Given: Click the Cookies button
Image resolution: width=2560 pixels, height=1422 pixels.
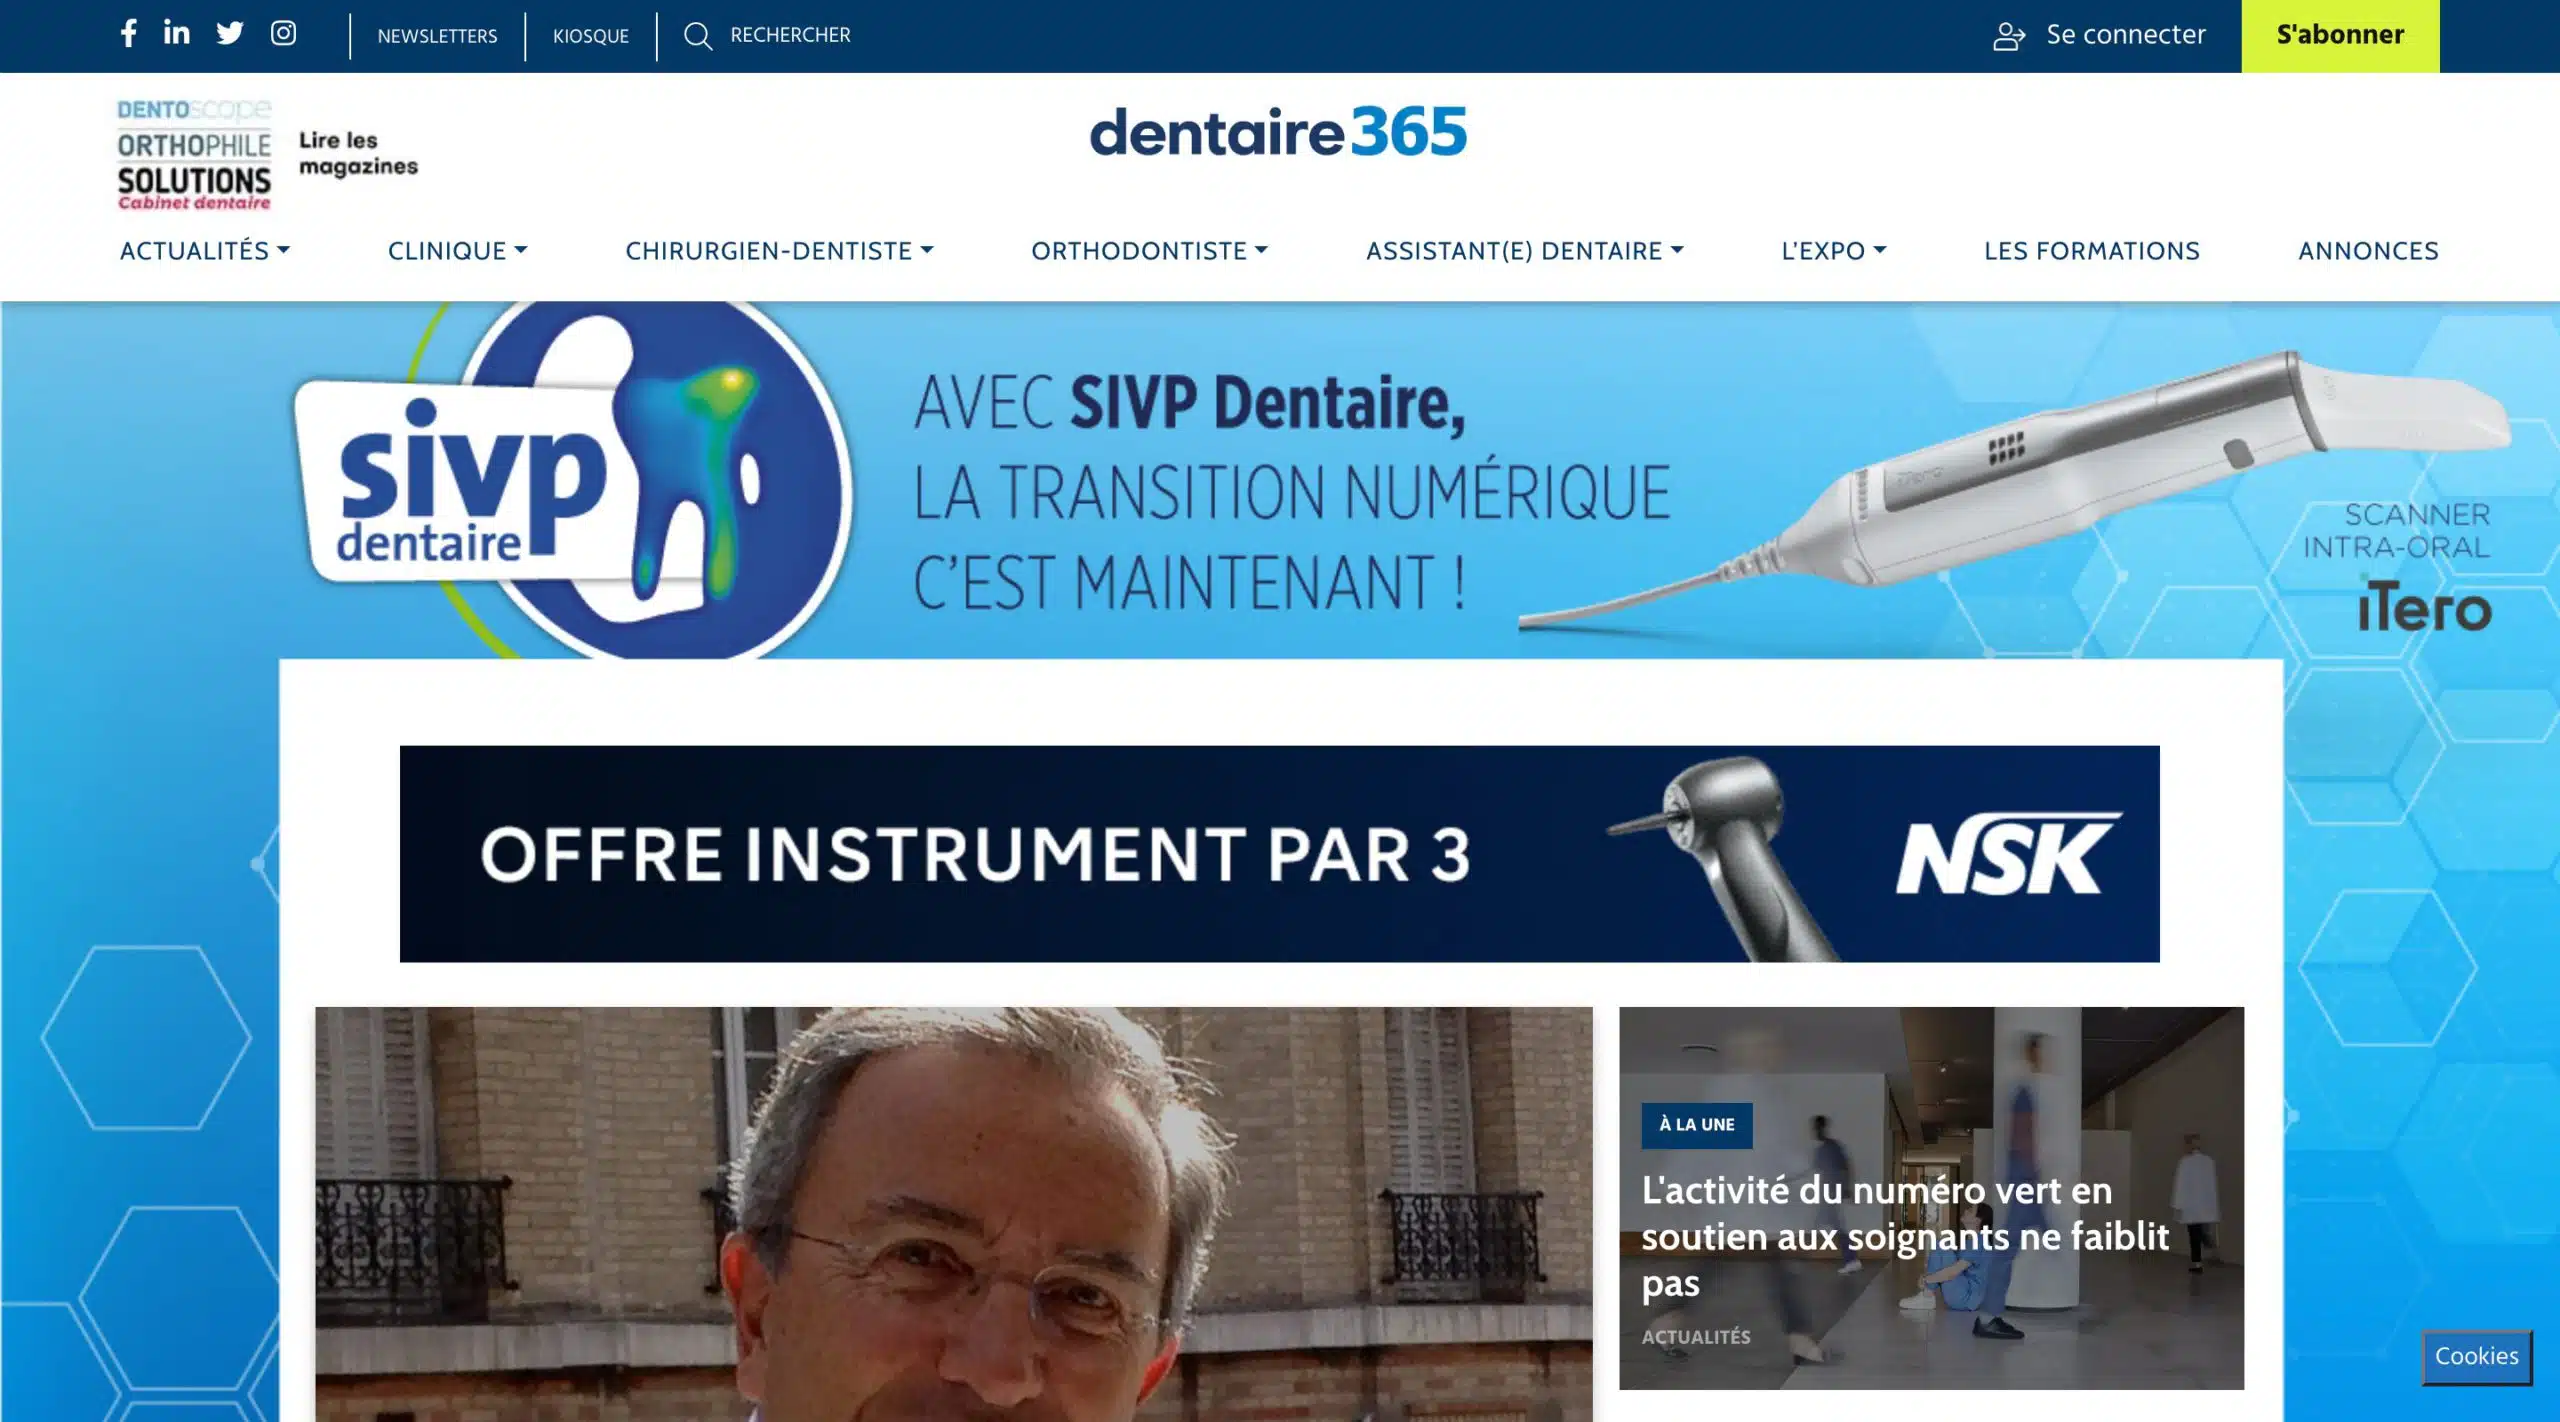Looking at the screenshot, I should click(x=2476, y=1357).
